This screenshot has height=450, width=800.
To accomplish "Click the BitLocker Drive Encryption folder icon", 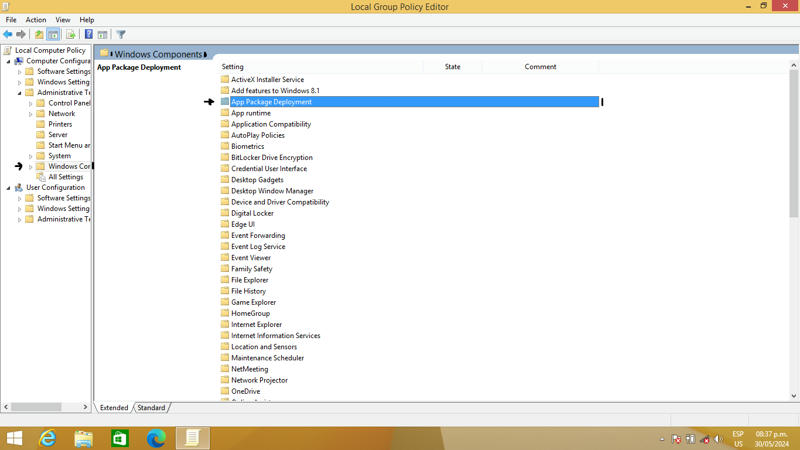I will coord(225,157).
